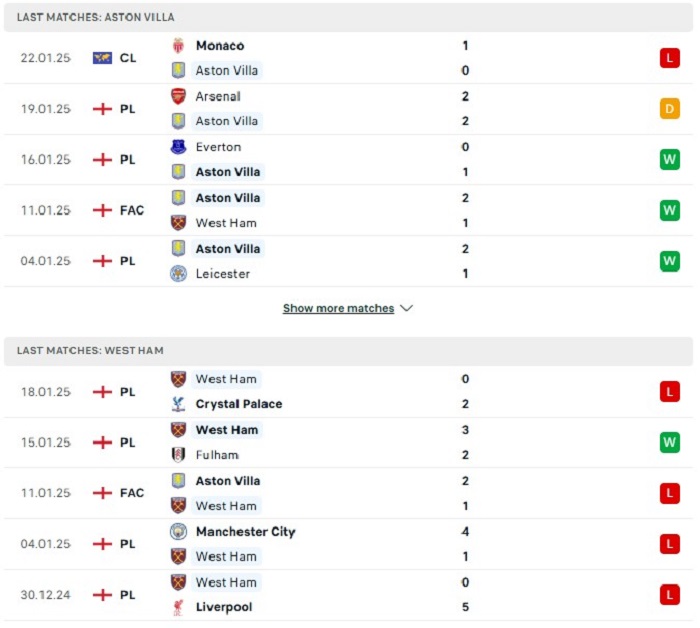The image size is (700, 628).
Task: Select the Manchester City team name
Action: pyautogui.click(x=246, y=532)
